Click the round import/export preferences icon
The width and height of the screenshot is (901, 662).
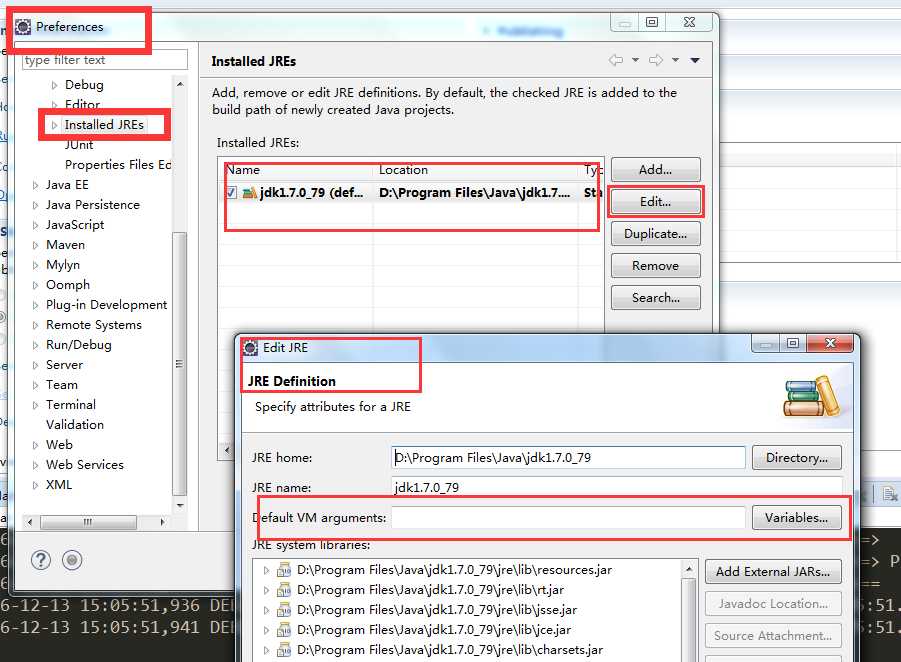(72, 560)
